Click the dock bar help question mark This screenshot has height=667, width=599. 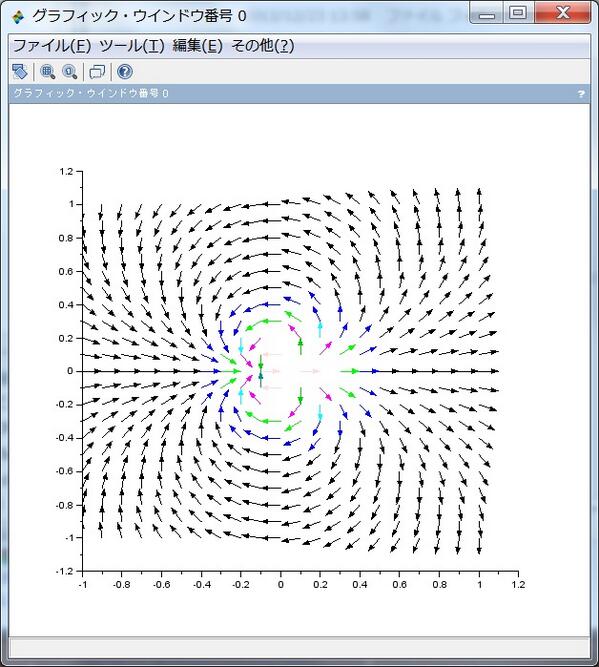click(x=581, y=94)
